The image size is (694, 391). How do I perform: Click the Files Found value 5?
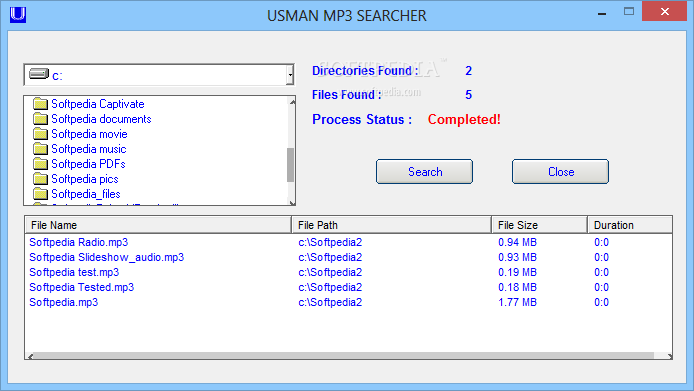[x=469, y=95]
